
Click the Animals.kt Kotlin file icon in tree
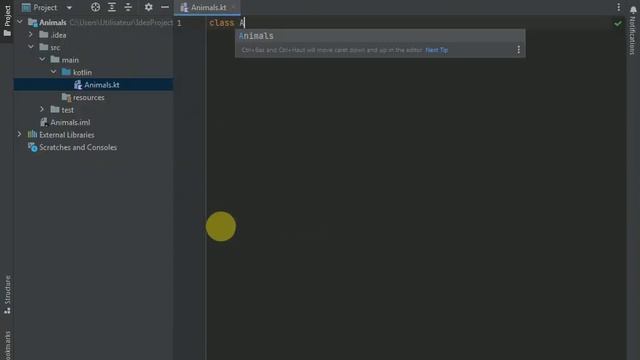78,84
